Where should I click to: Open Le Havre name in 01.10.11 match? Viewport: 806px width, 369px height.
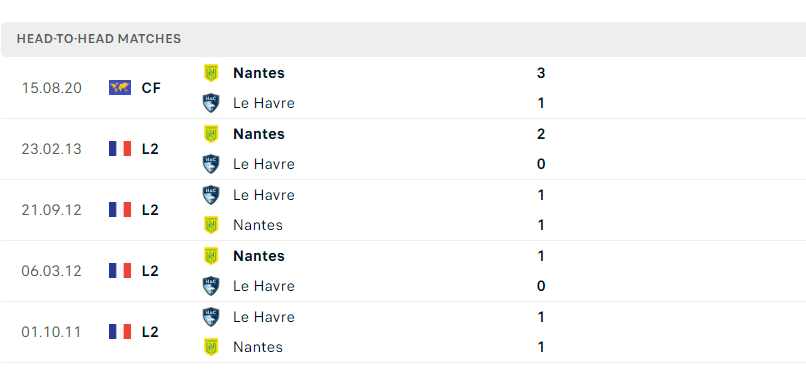(264, 317)
